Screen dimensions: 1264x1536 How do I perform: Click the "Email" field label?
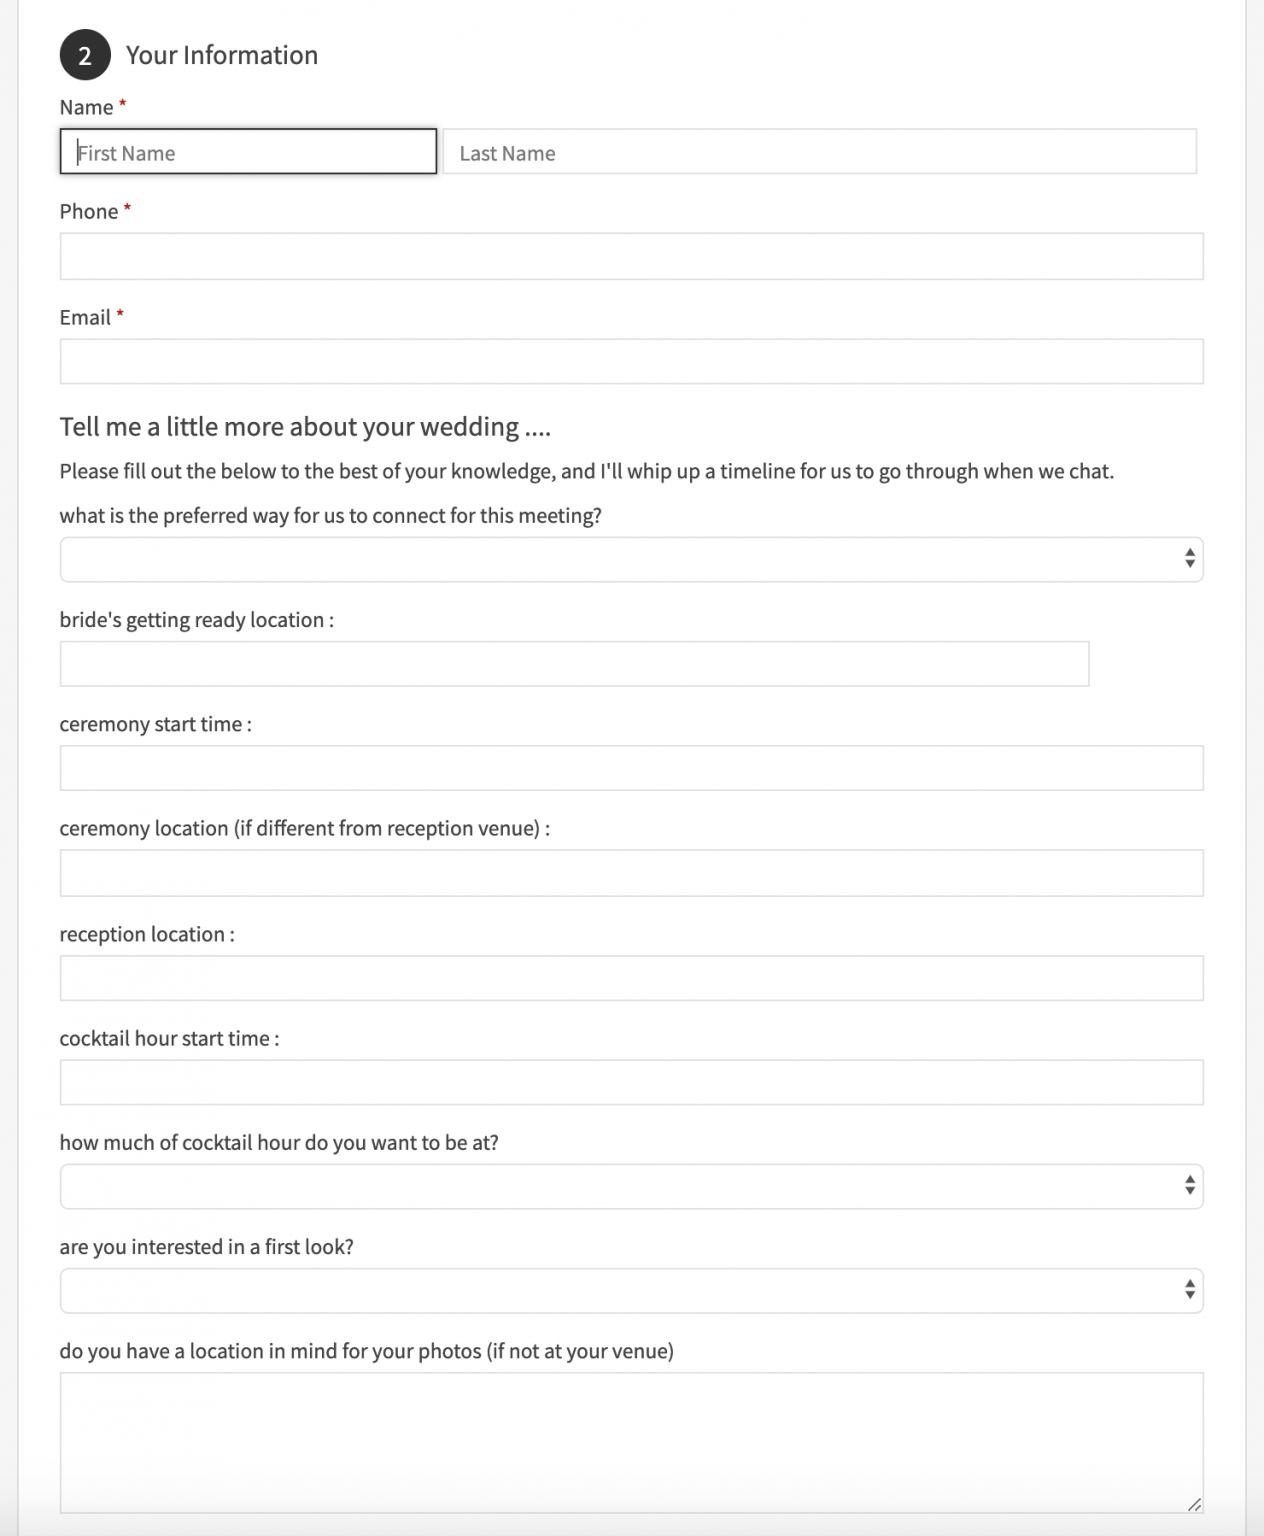pos(85,318)
